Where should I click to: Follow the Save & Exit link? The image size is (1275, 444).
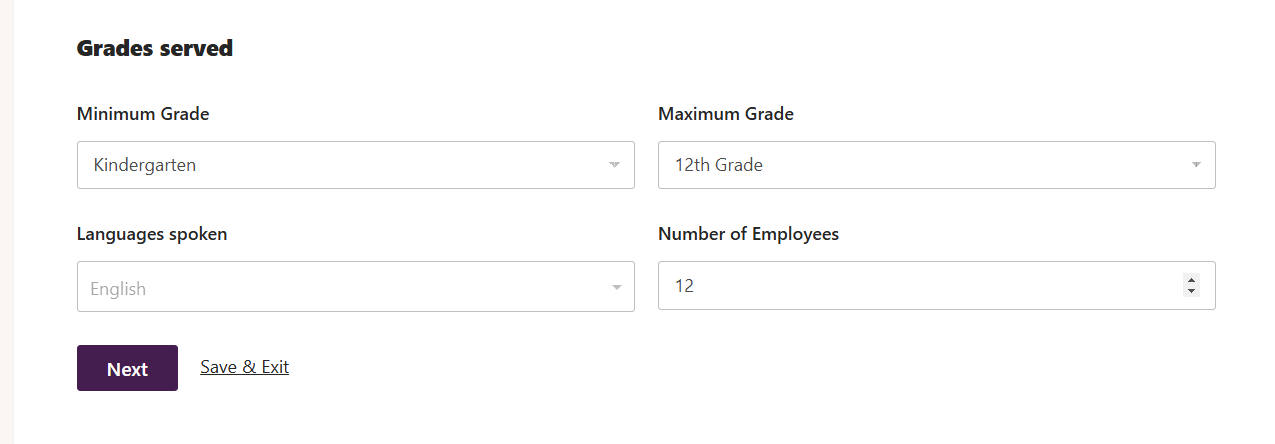coord(244,367)
